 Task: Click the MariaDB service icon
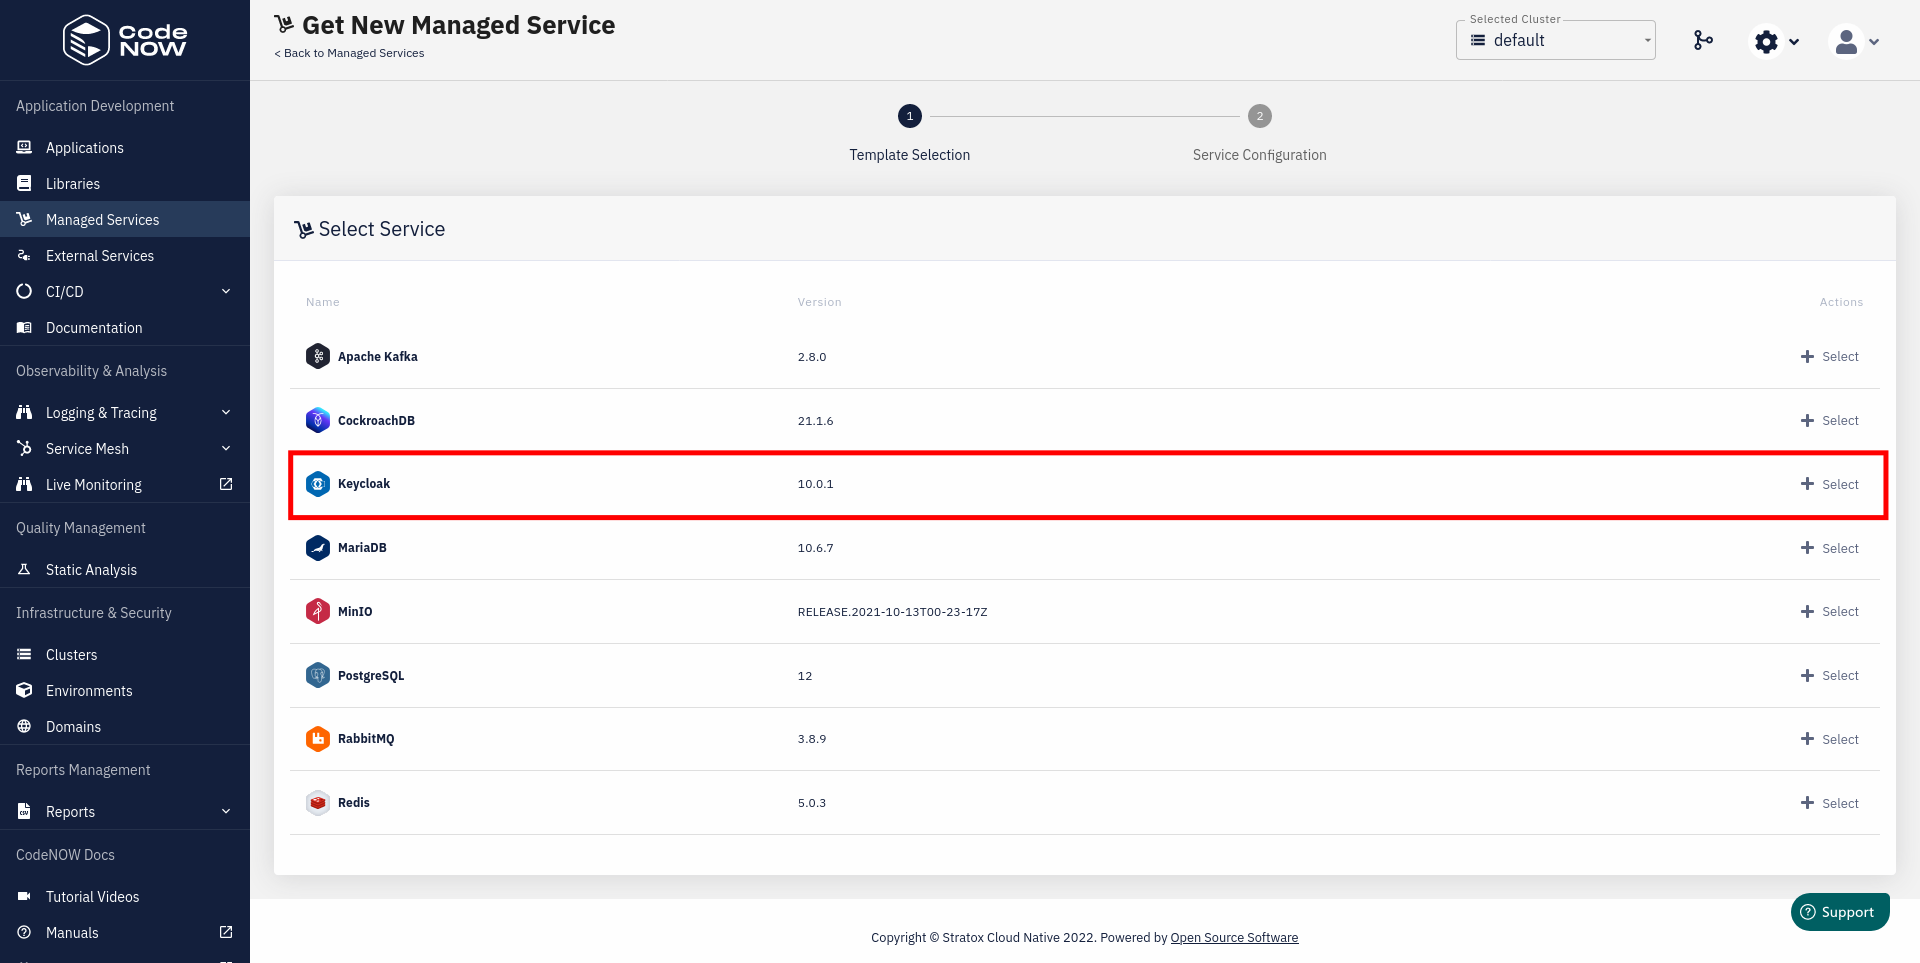(x=318, y=548)
